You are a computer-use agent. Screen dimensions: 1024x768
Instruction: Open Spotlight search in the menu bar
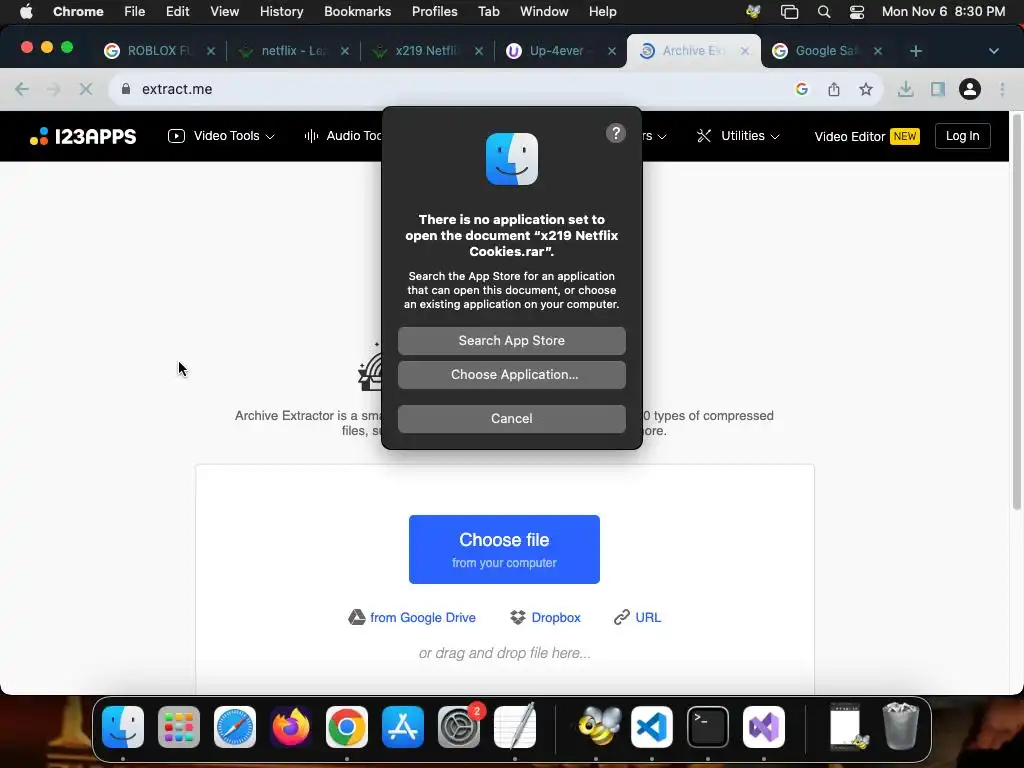click(824, 12)
